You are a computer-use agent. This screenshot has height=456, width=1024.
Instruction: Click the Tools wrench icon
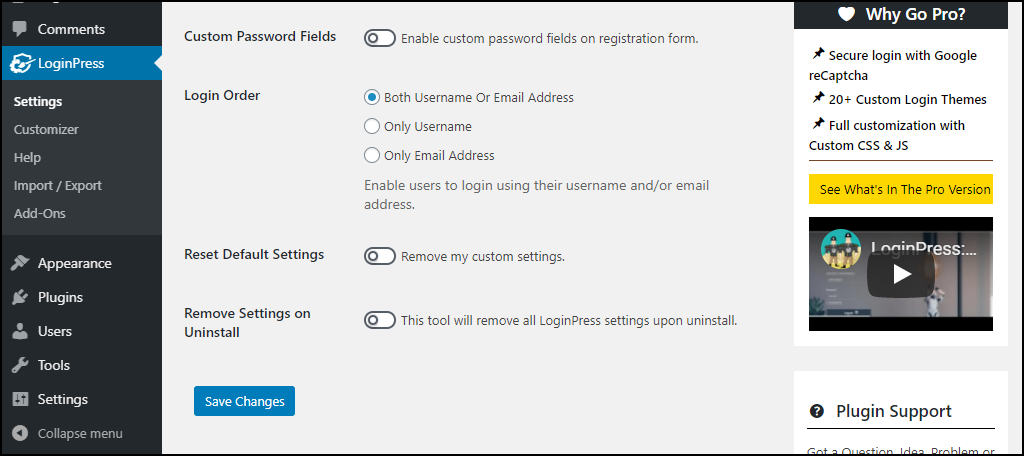coord(19,366)
